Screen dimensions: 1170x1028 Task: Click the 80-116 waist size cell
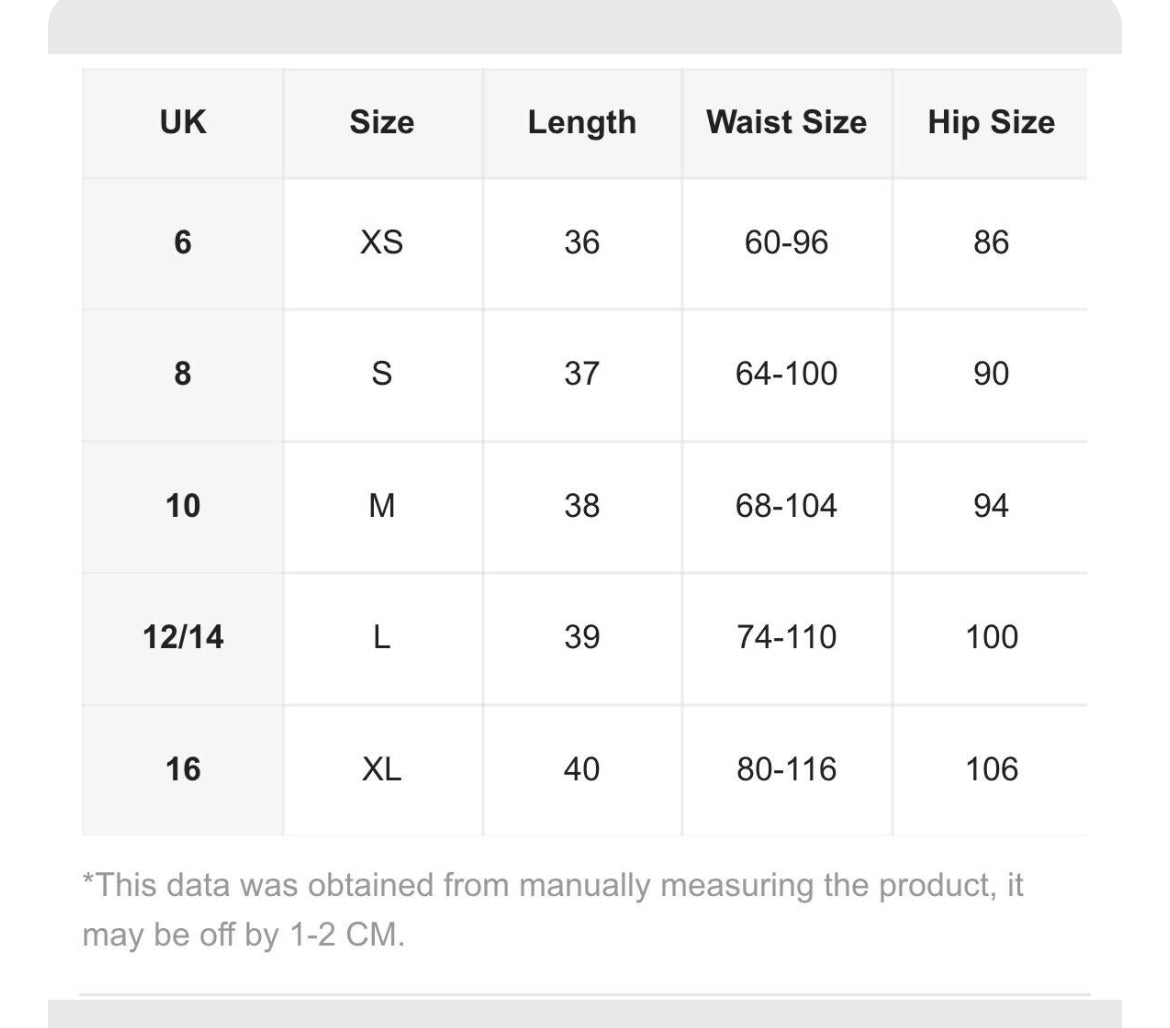786,769
